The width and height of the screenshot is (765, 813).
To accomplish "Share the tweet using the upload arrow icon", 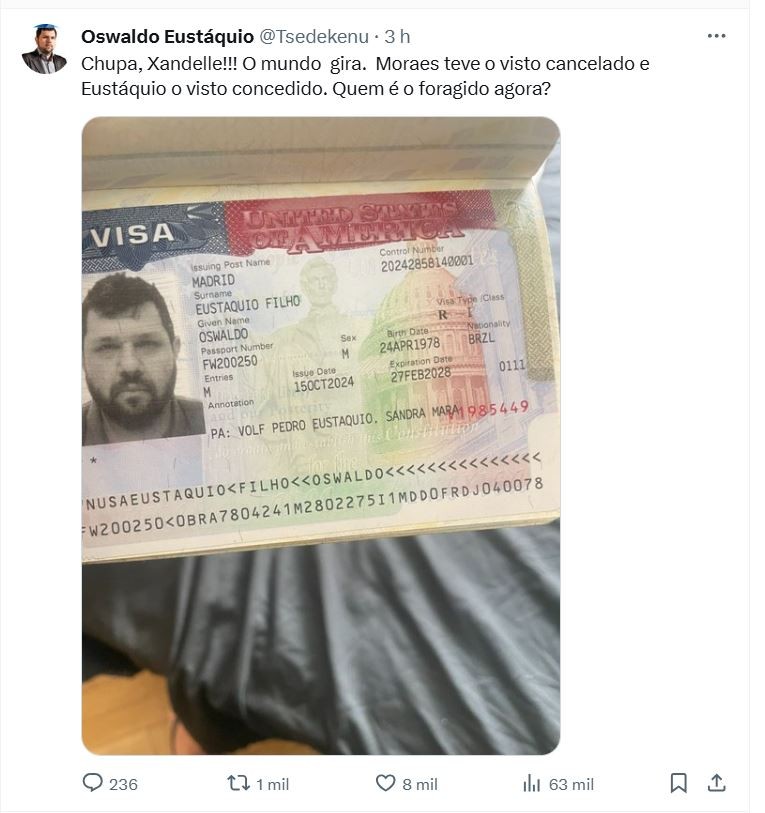I will pyautogui.click(x=716, y=782).
